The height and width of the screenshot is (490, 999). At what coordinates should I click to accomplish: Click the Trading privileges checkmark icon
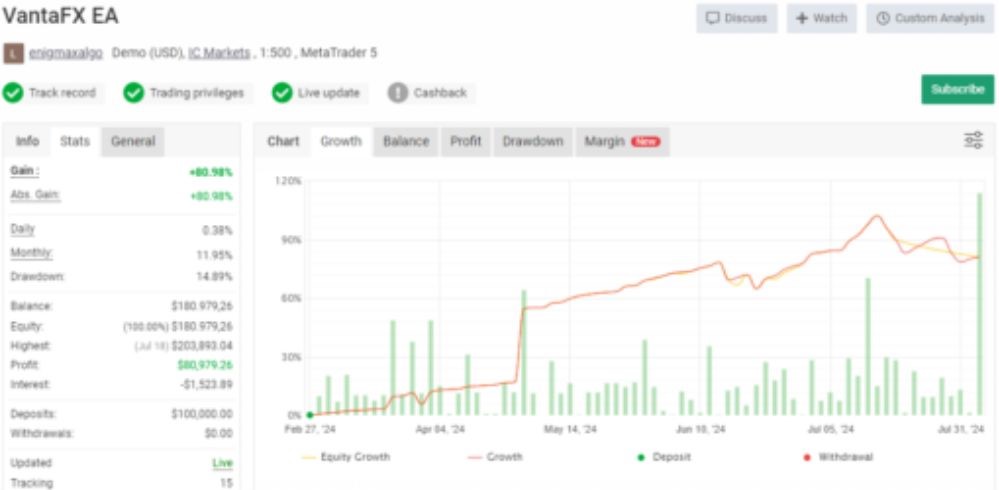pyautogui.click(x=134, y=93)
